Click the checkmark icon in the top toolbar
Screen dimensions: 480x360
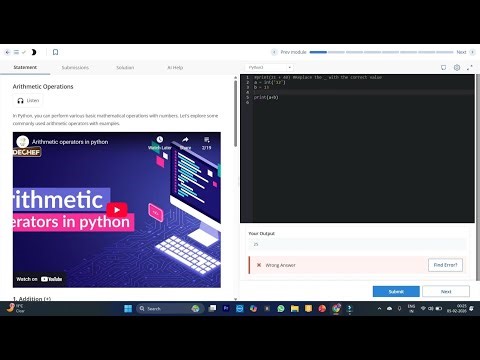point(24,52)
